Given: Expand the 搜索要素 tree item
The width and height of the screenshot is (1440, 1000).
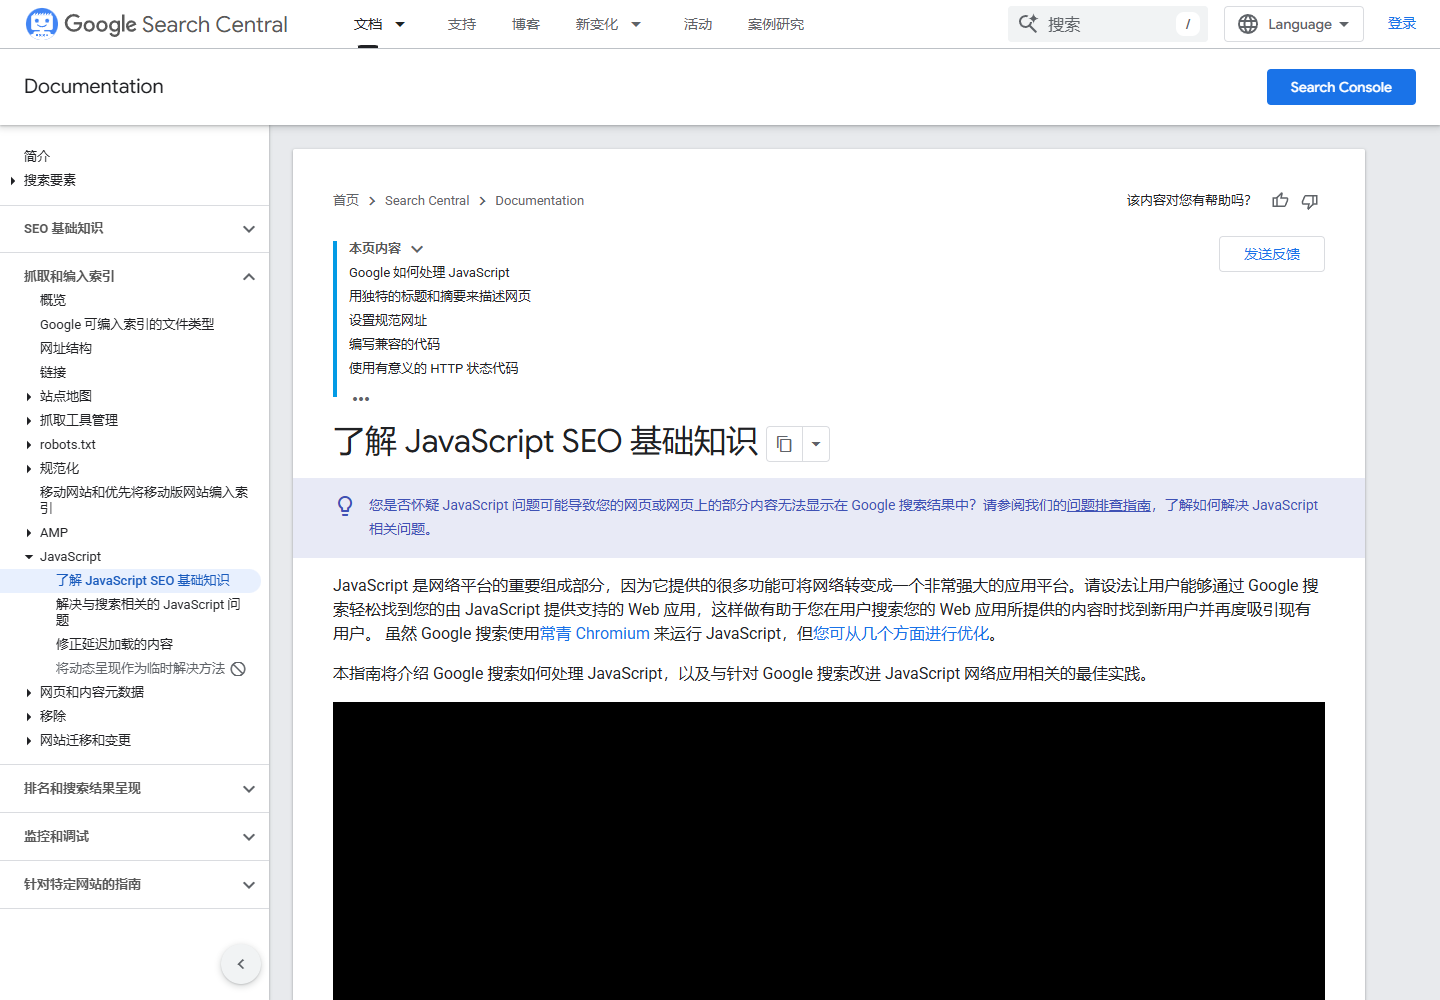Looking at the screenshot, I should [12, 181].
